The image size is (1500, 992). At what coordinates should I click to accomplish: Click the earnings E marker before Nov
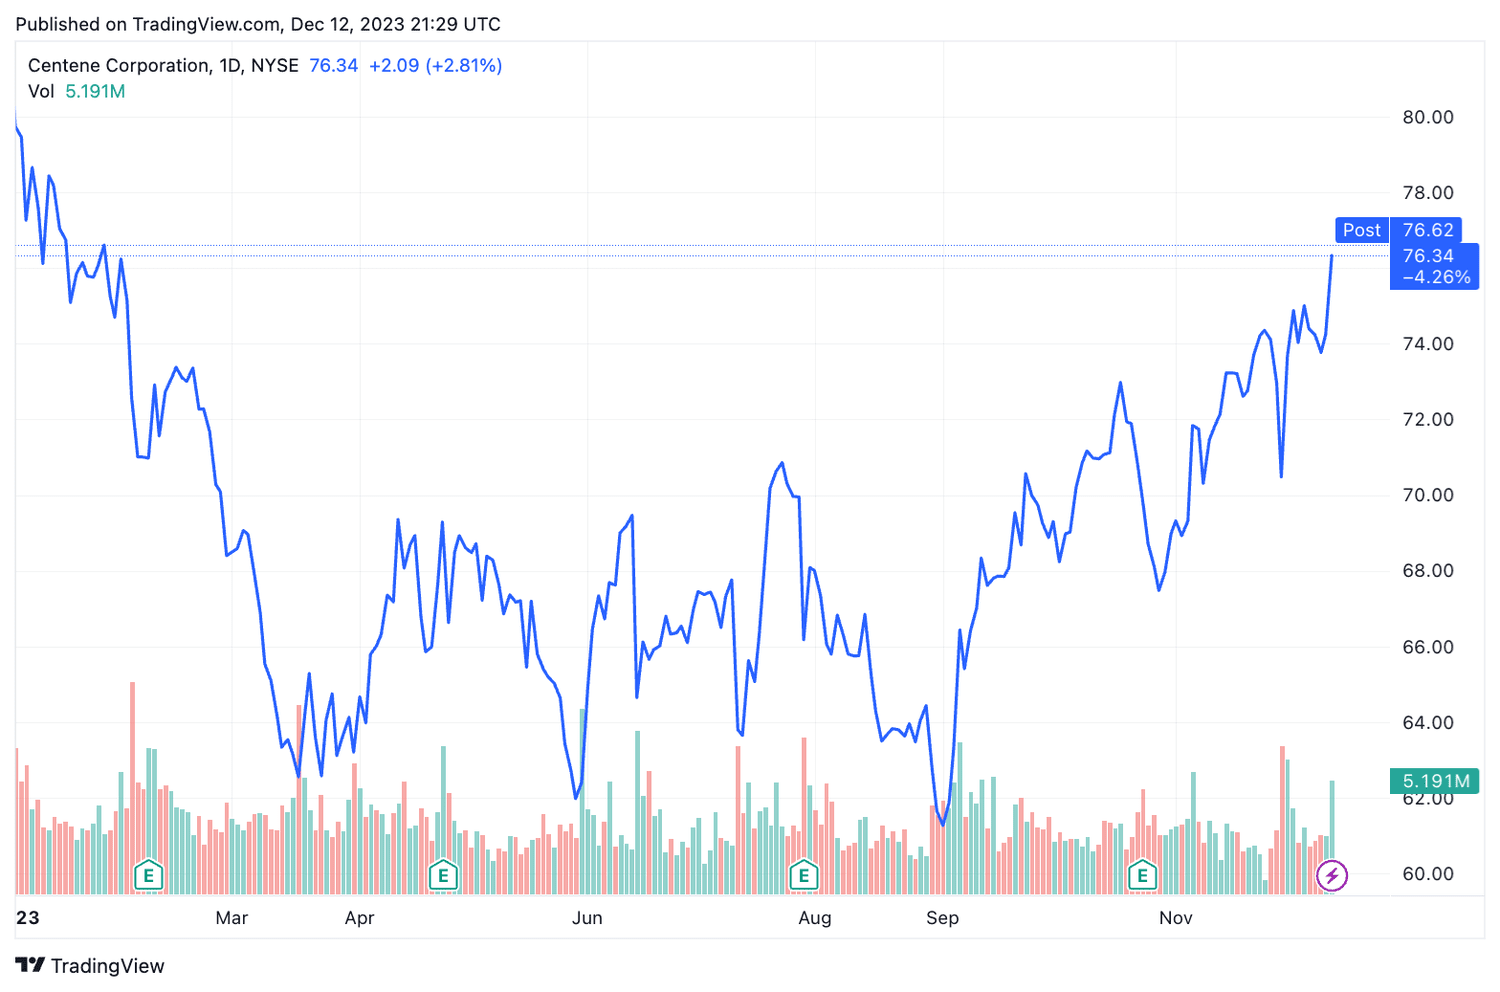(x=1142, y=877)
